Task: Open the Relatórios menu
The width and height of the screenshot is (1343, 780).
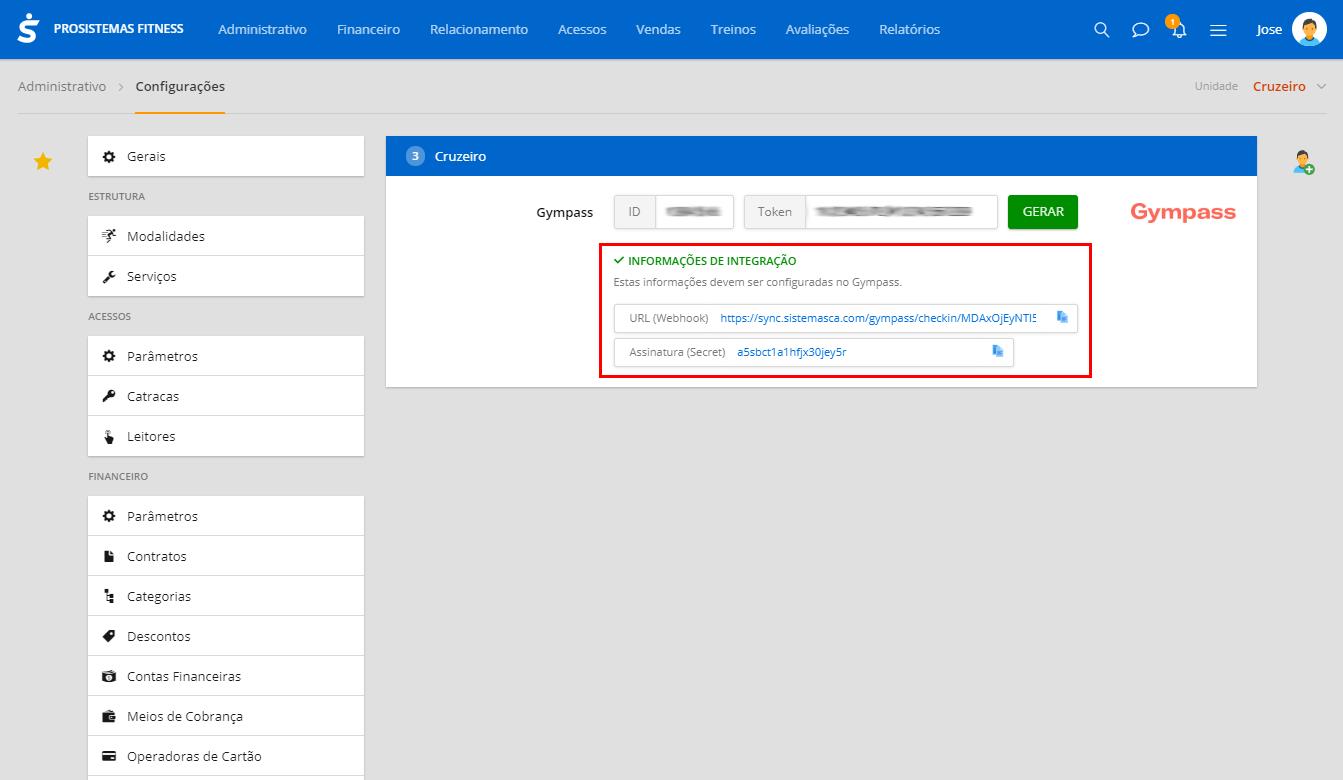Action: click(909, 30)
